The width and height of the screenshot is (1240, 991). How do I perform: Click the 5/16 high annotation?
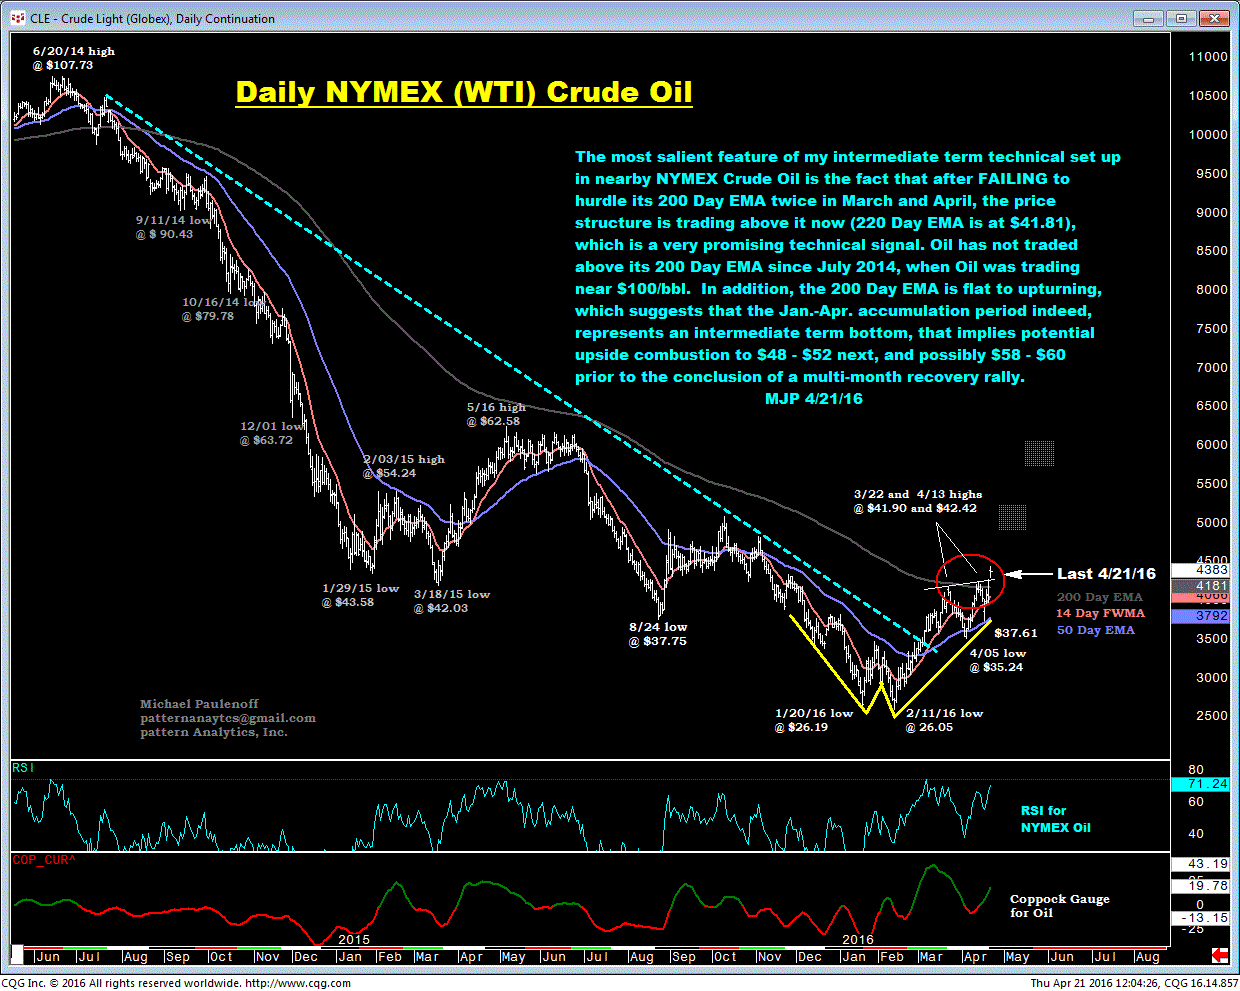[496, 414]
